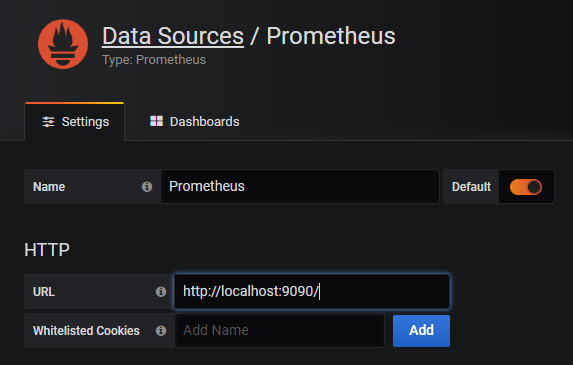Image resolution: width=573 pixels, height=365 pixels.
Task: Toggle the Default data source switch
Action: (525, 187)
